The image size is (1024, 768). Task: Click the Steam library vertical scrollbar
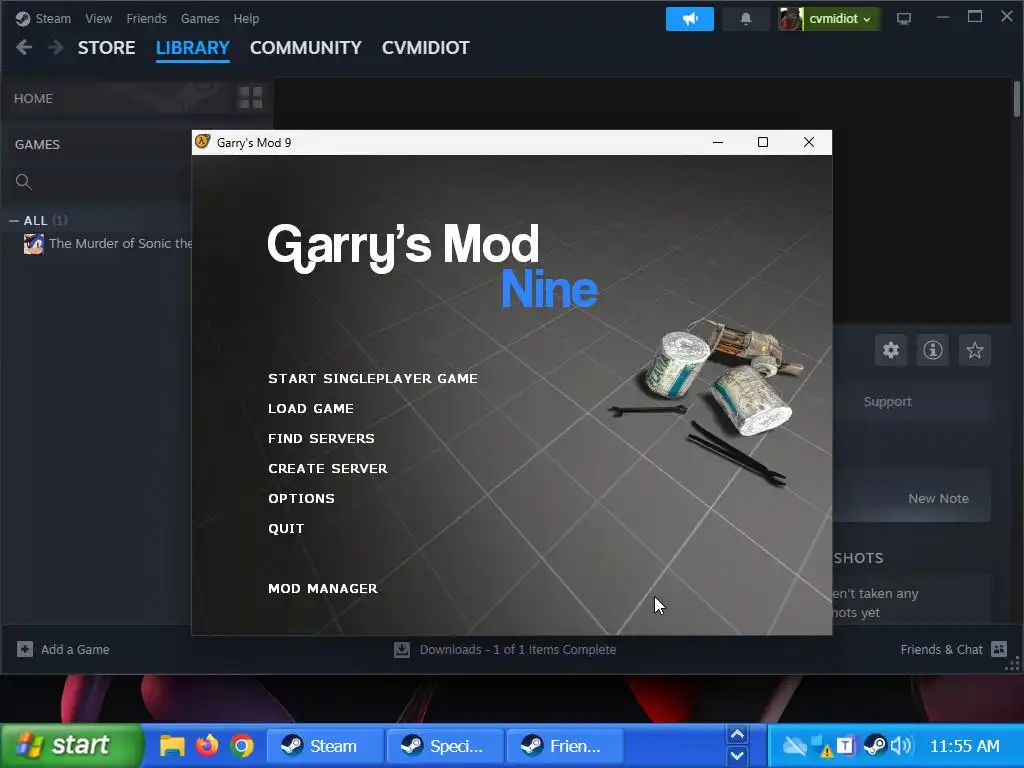(1017, 99)
